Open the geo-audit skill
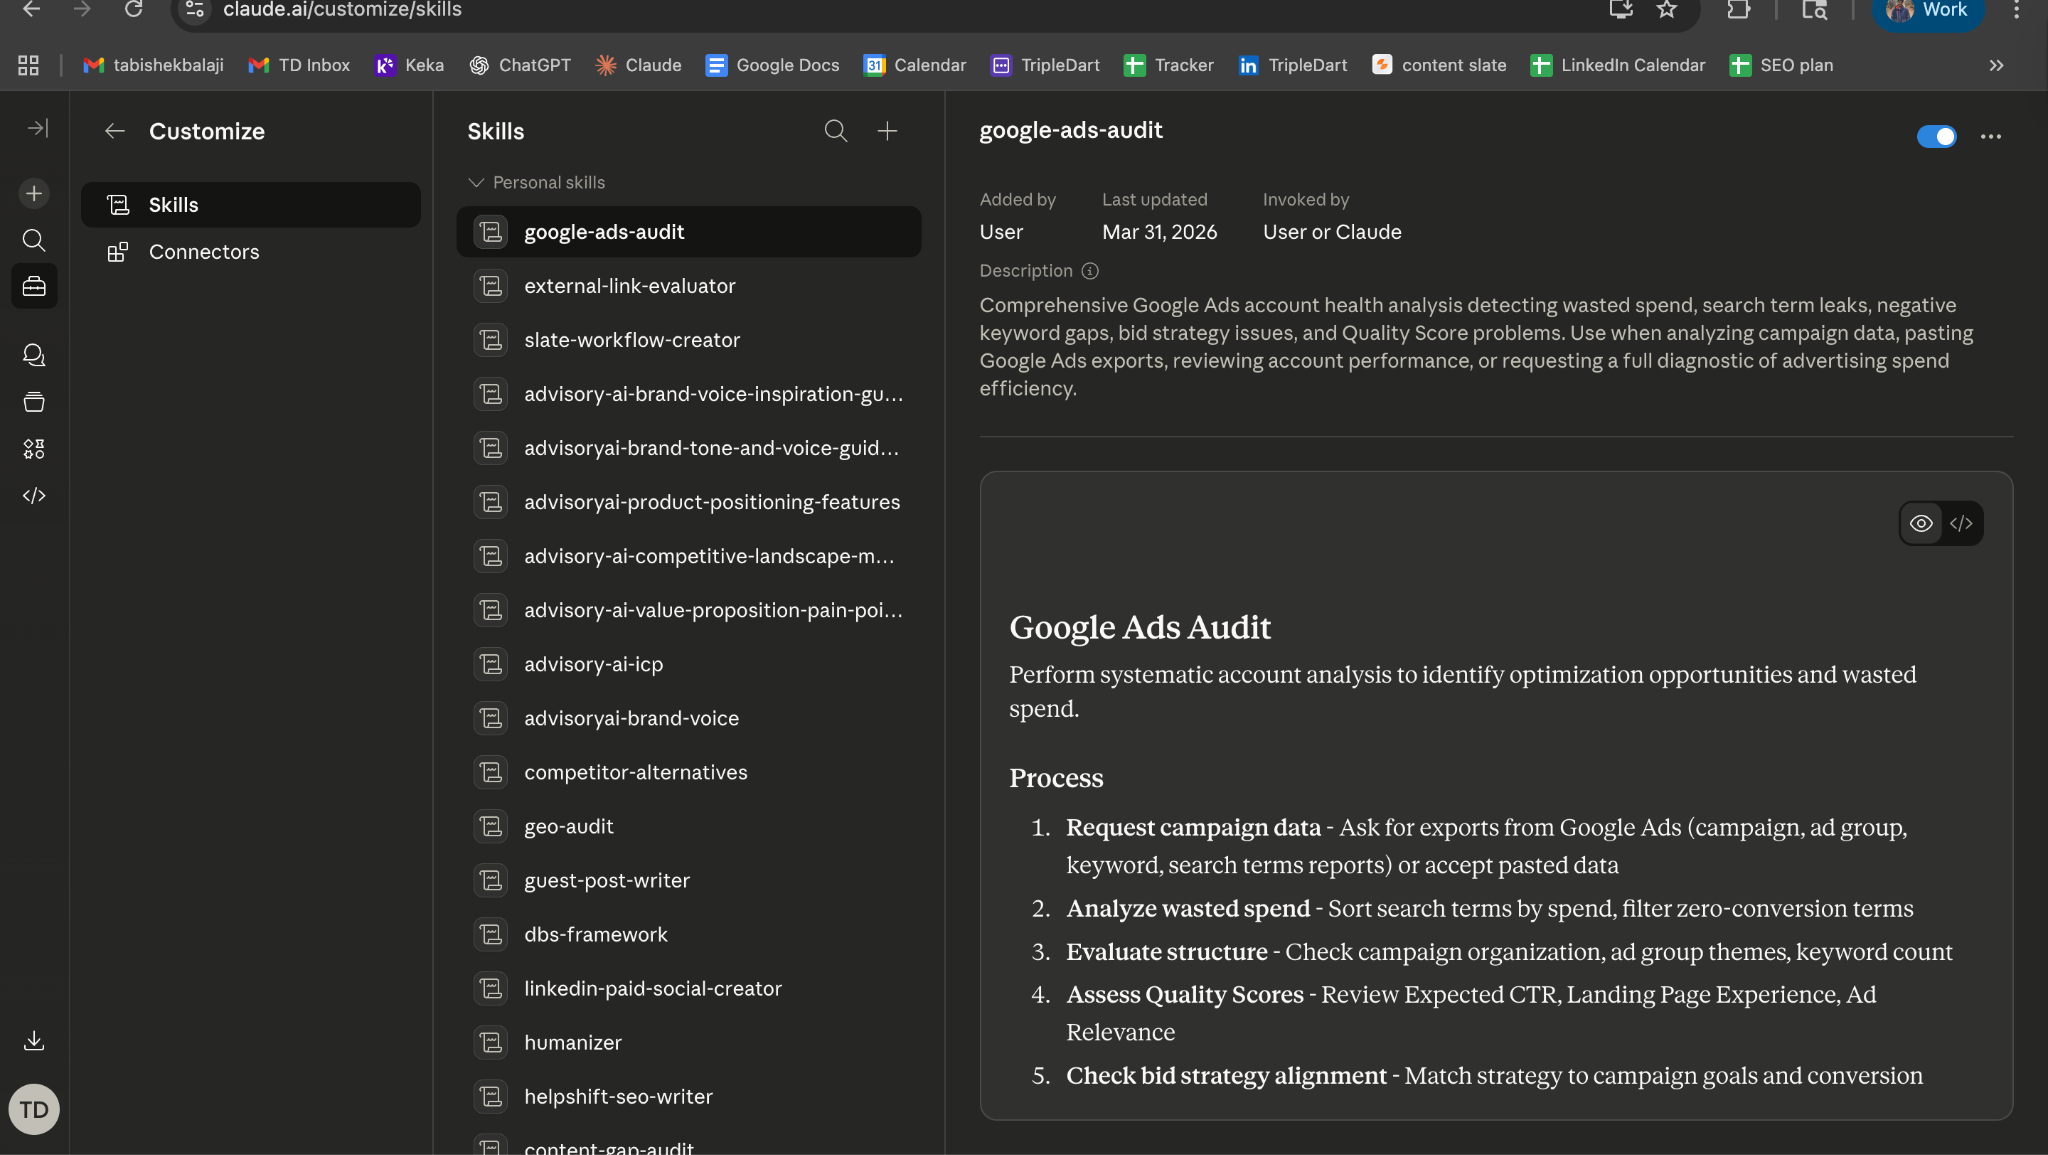The width and height of the screenshot is (2048, 1155). (568, 826)
